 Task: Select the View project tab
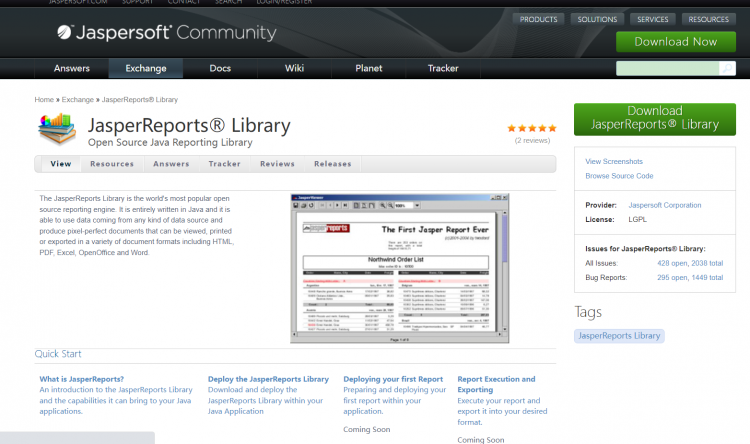tap(61, 164)
